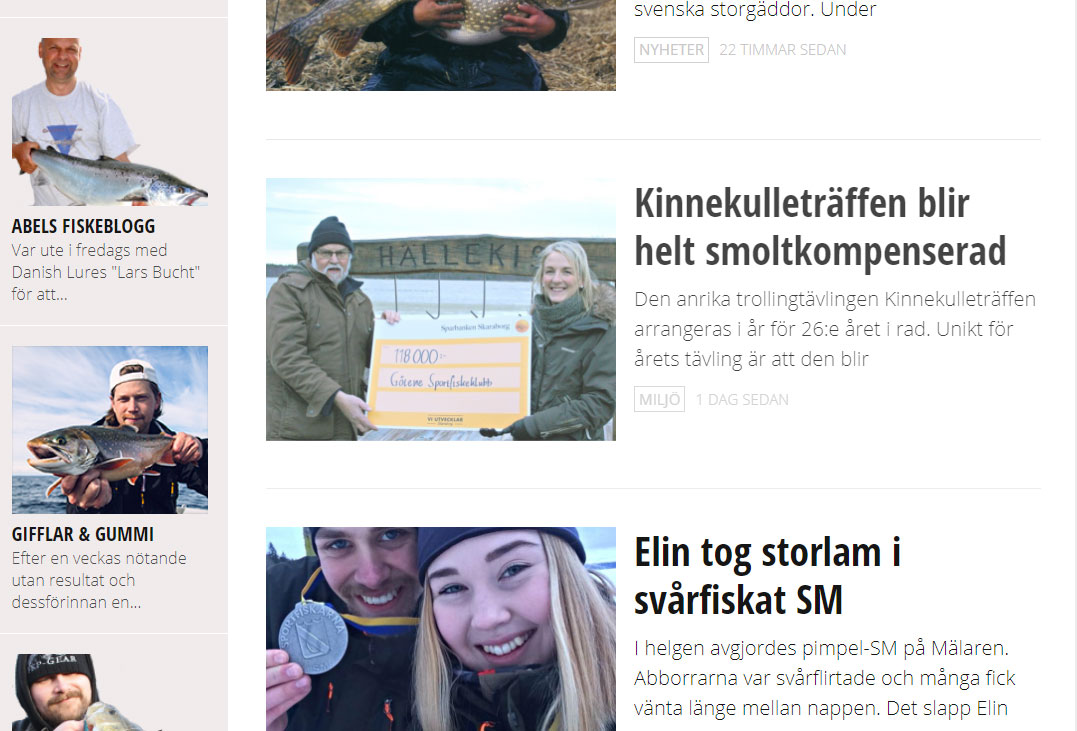
Task: Click the 118 000 cheque in photo
Action: (x=450, y=374)
